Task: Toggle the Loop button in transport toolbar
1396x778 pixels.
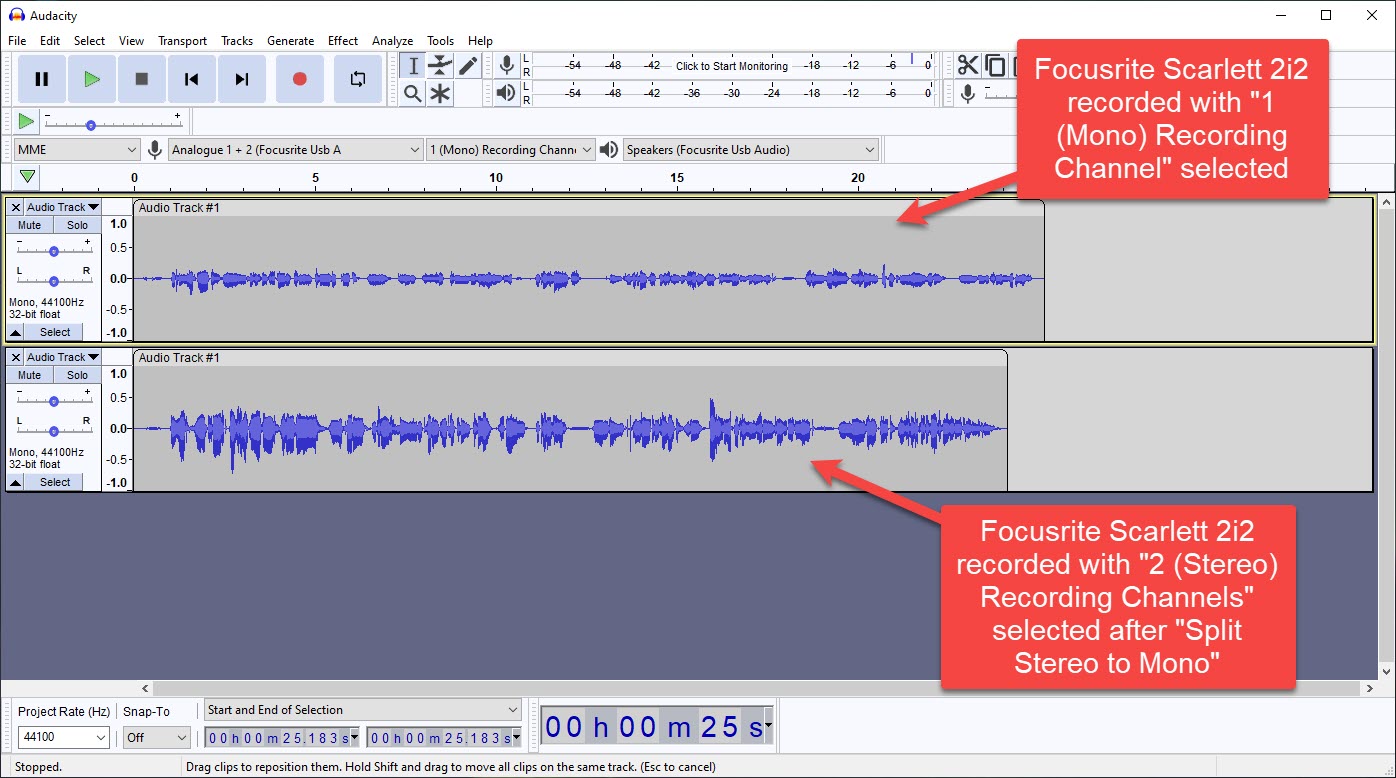Action: point(357,79)
